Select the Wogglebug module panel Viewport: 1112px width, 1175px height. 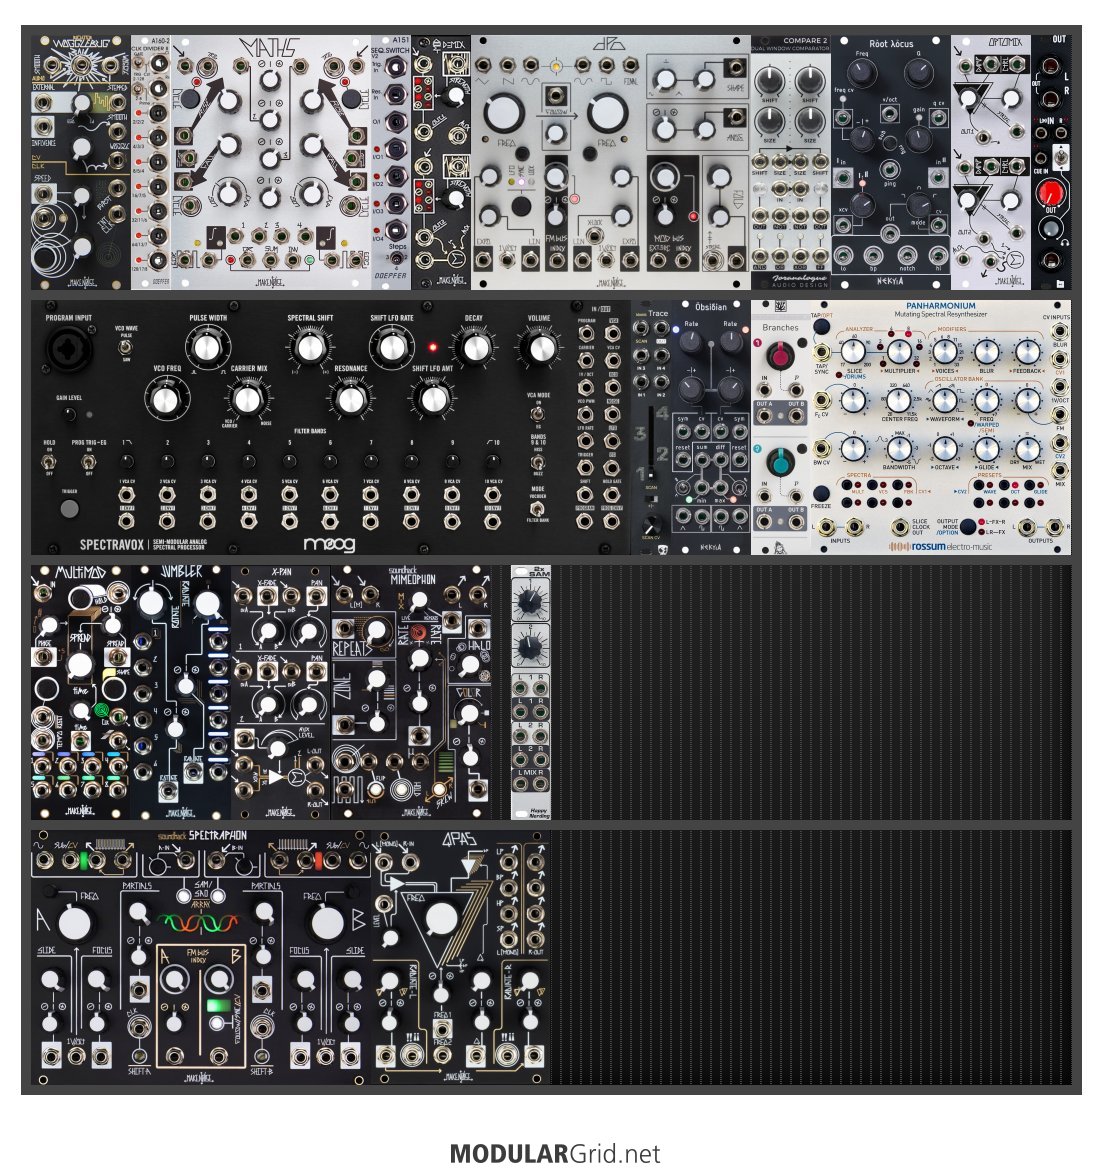coord(81,162)
